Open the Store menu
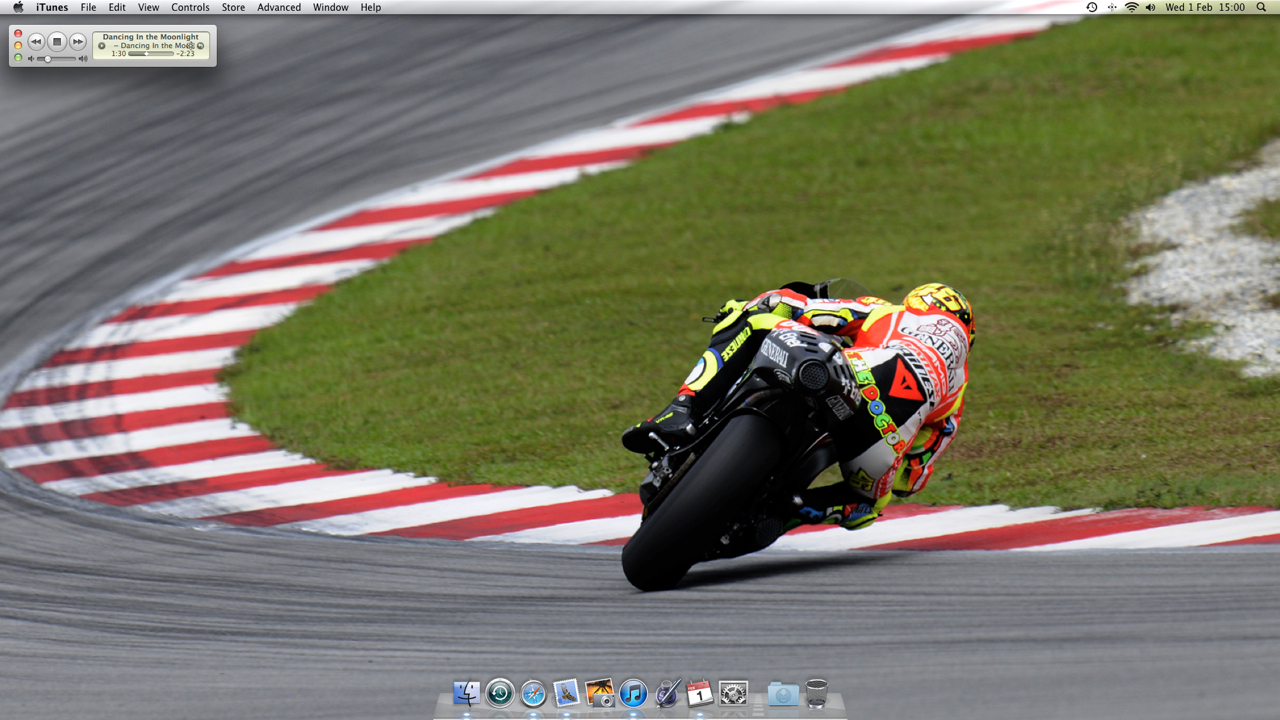 [x=233, y=7]
